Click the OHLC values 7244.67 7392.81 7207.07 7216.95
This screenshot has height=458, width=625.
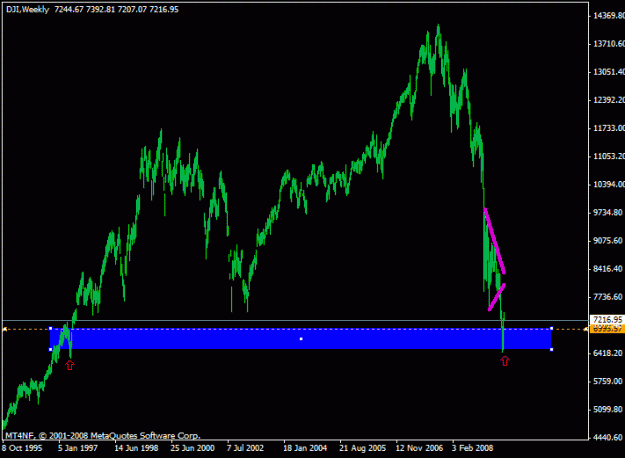click(x=116, y=9)
